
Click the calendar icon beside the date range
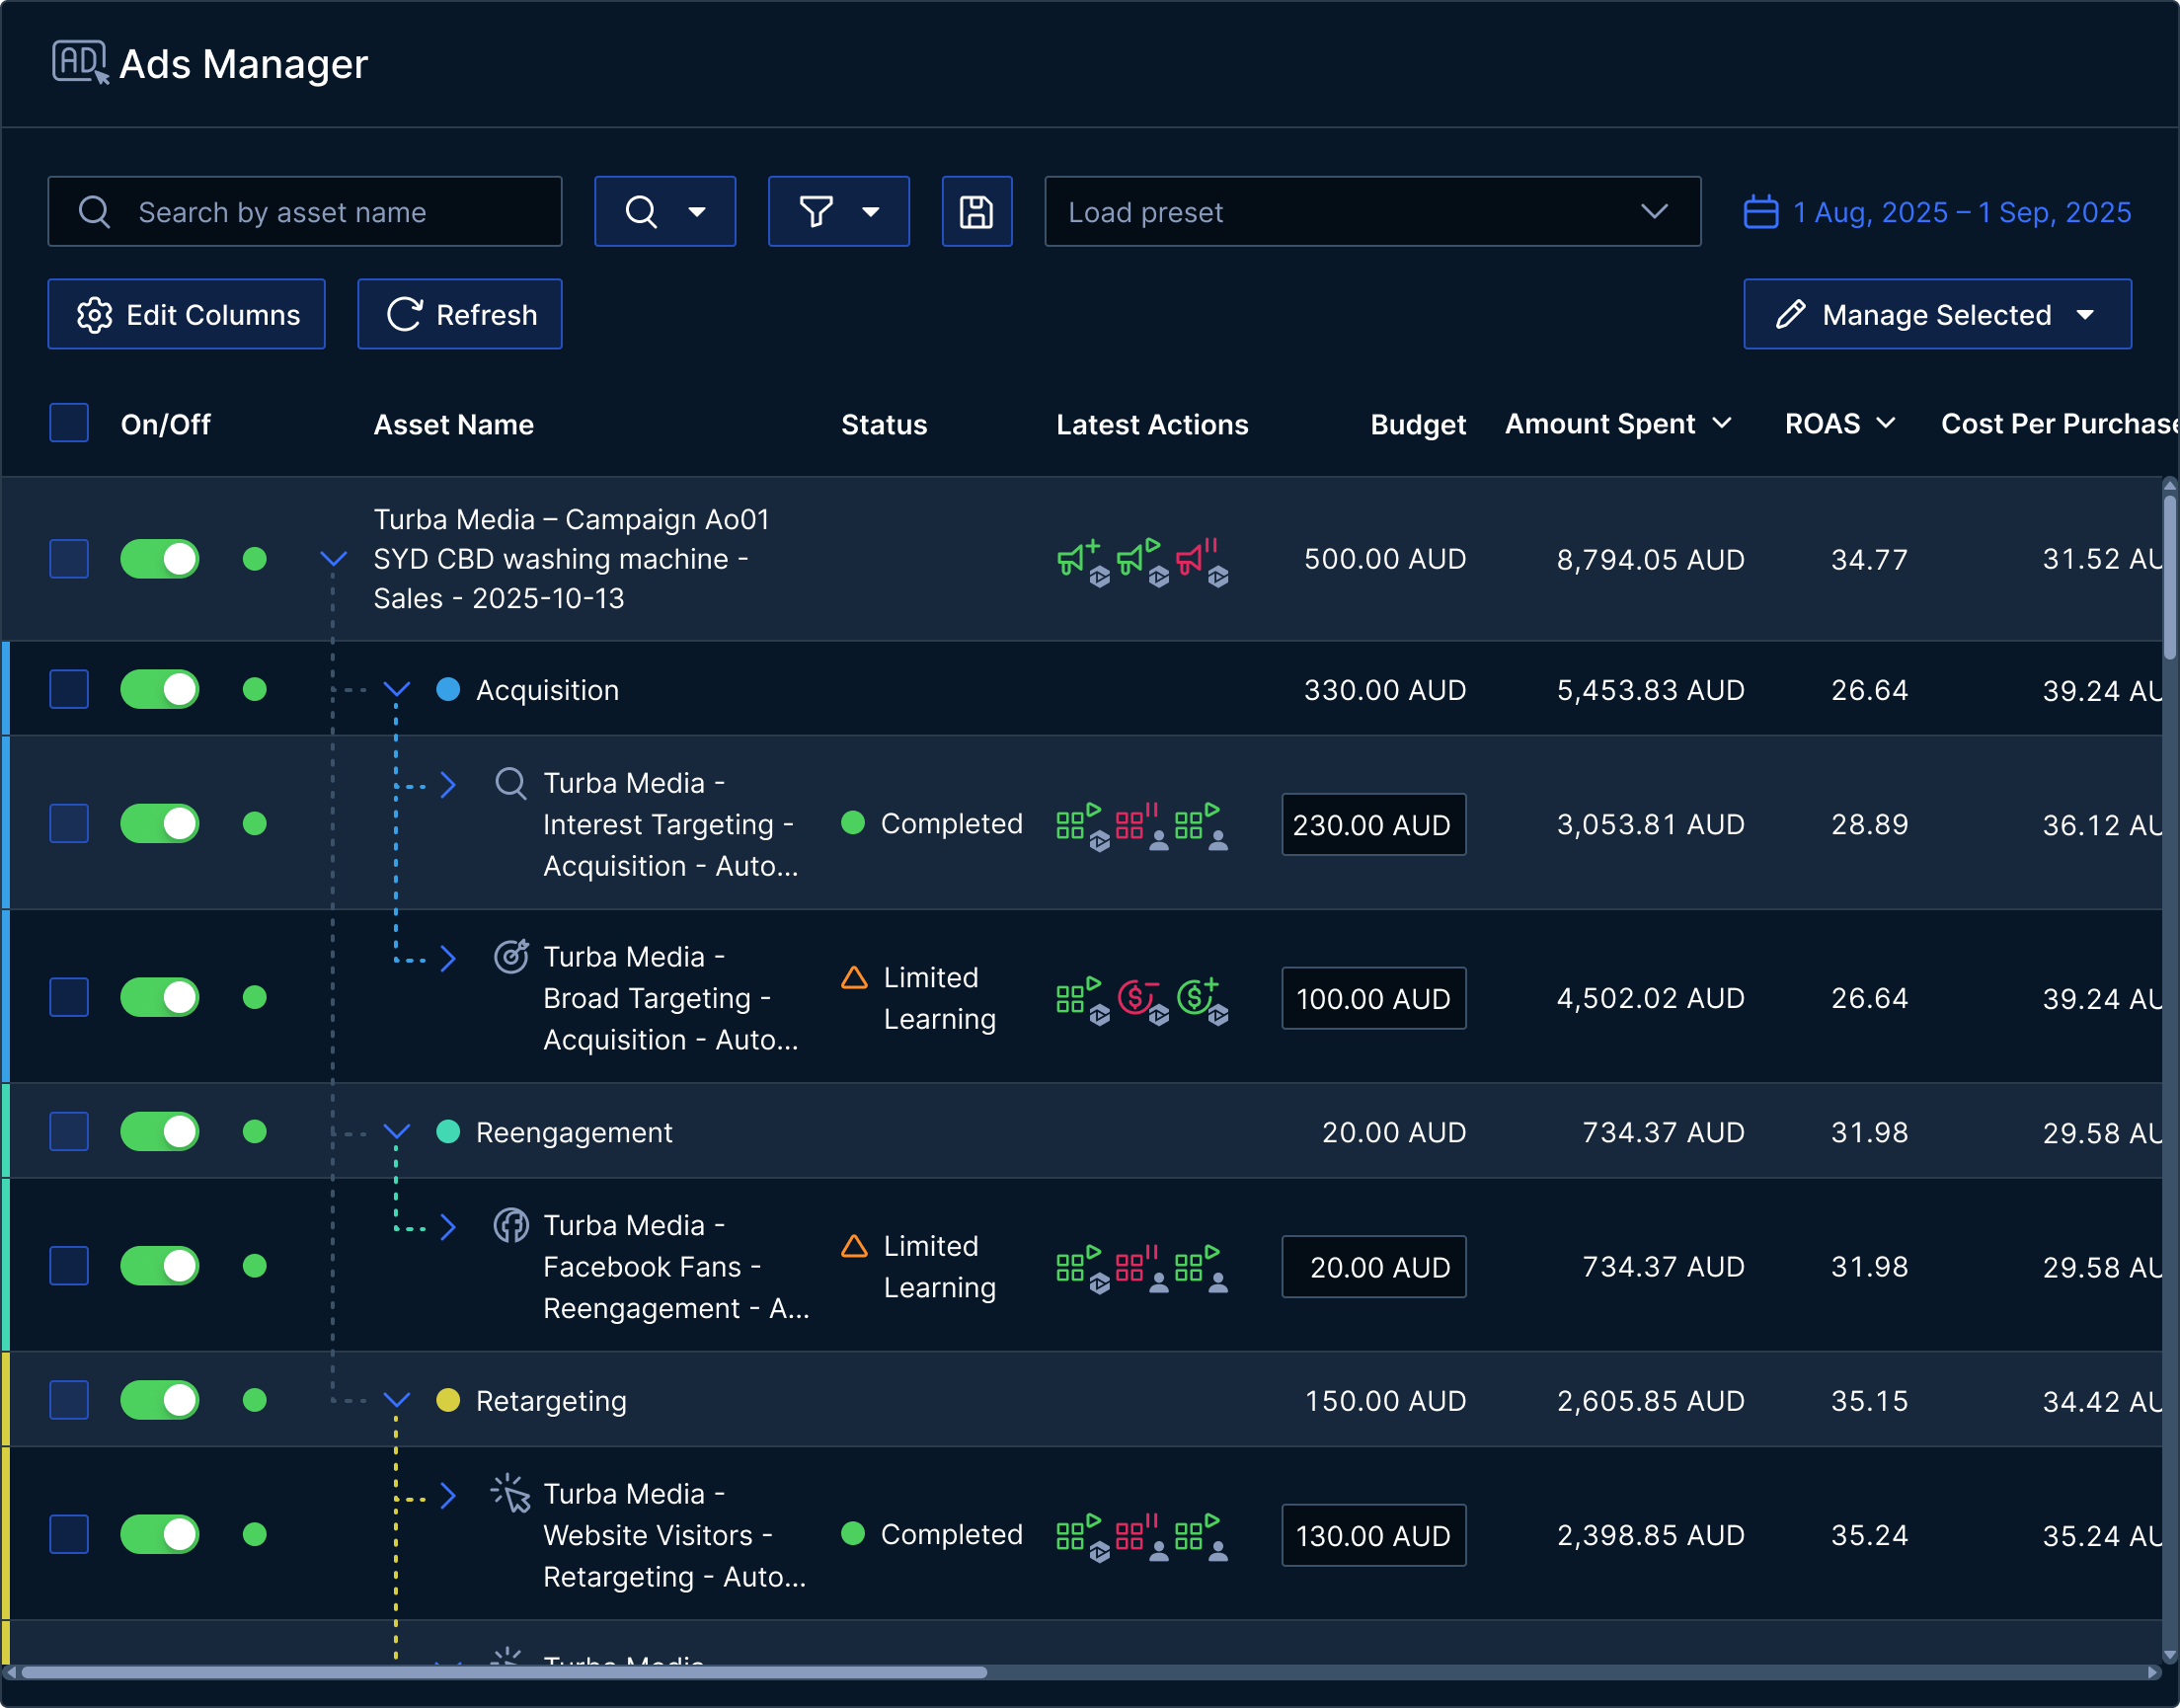(1760, 211)
